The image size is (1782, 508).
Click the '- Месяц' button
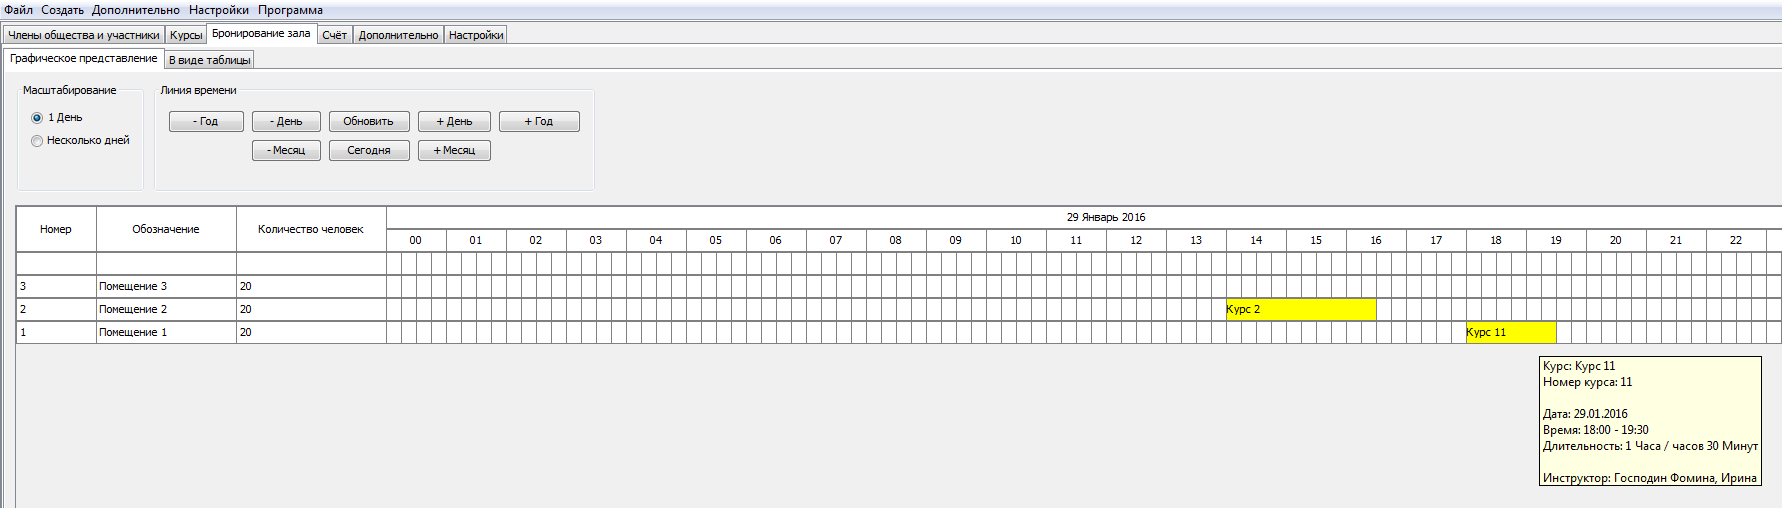pos(286,151)
